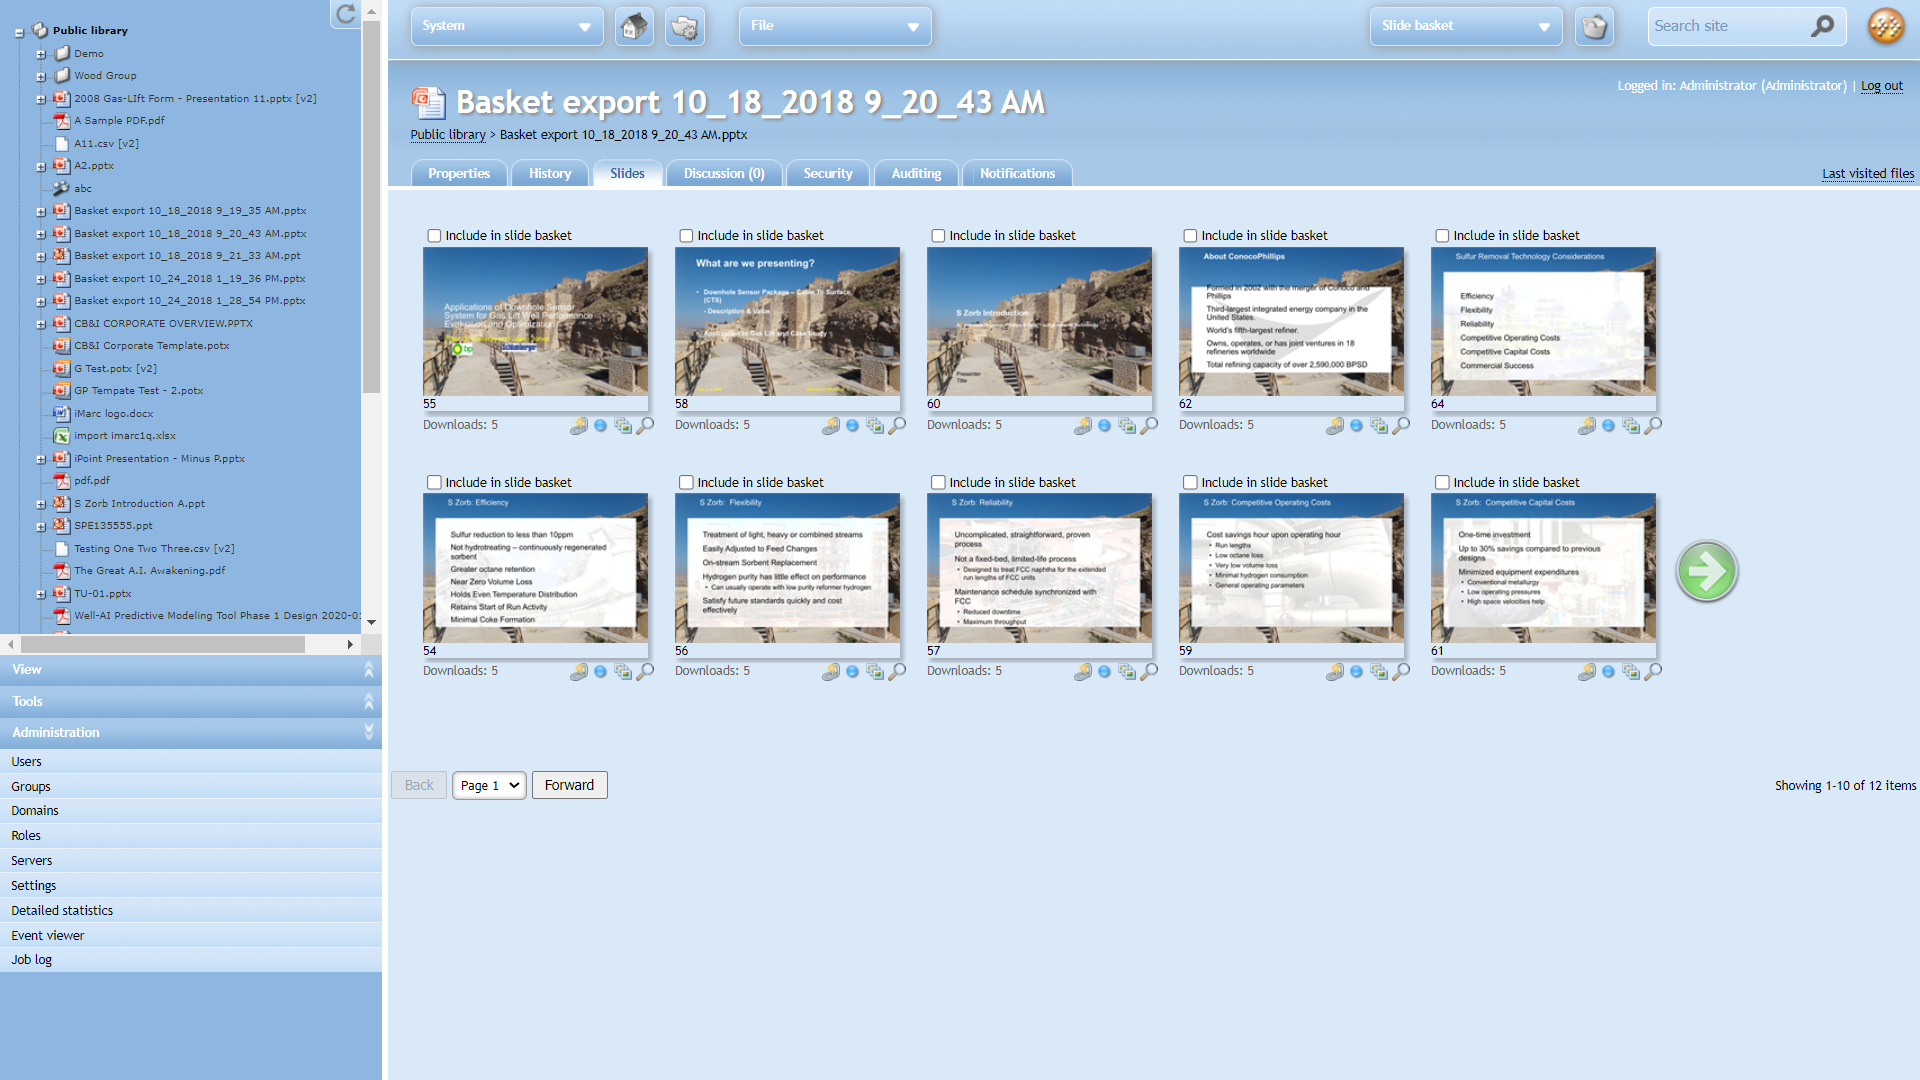Click in the Search site field

click(1728, 26)
